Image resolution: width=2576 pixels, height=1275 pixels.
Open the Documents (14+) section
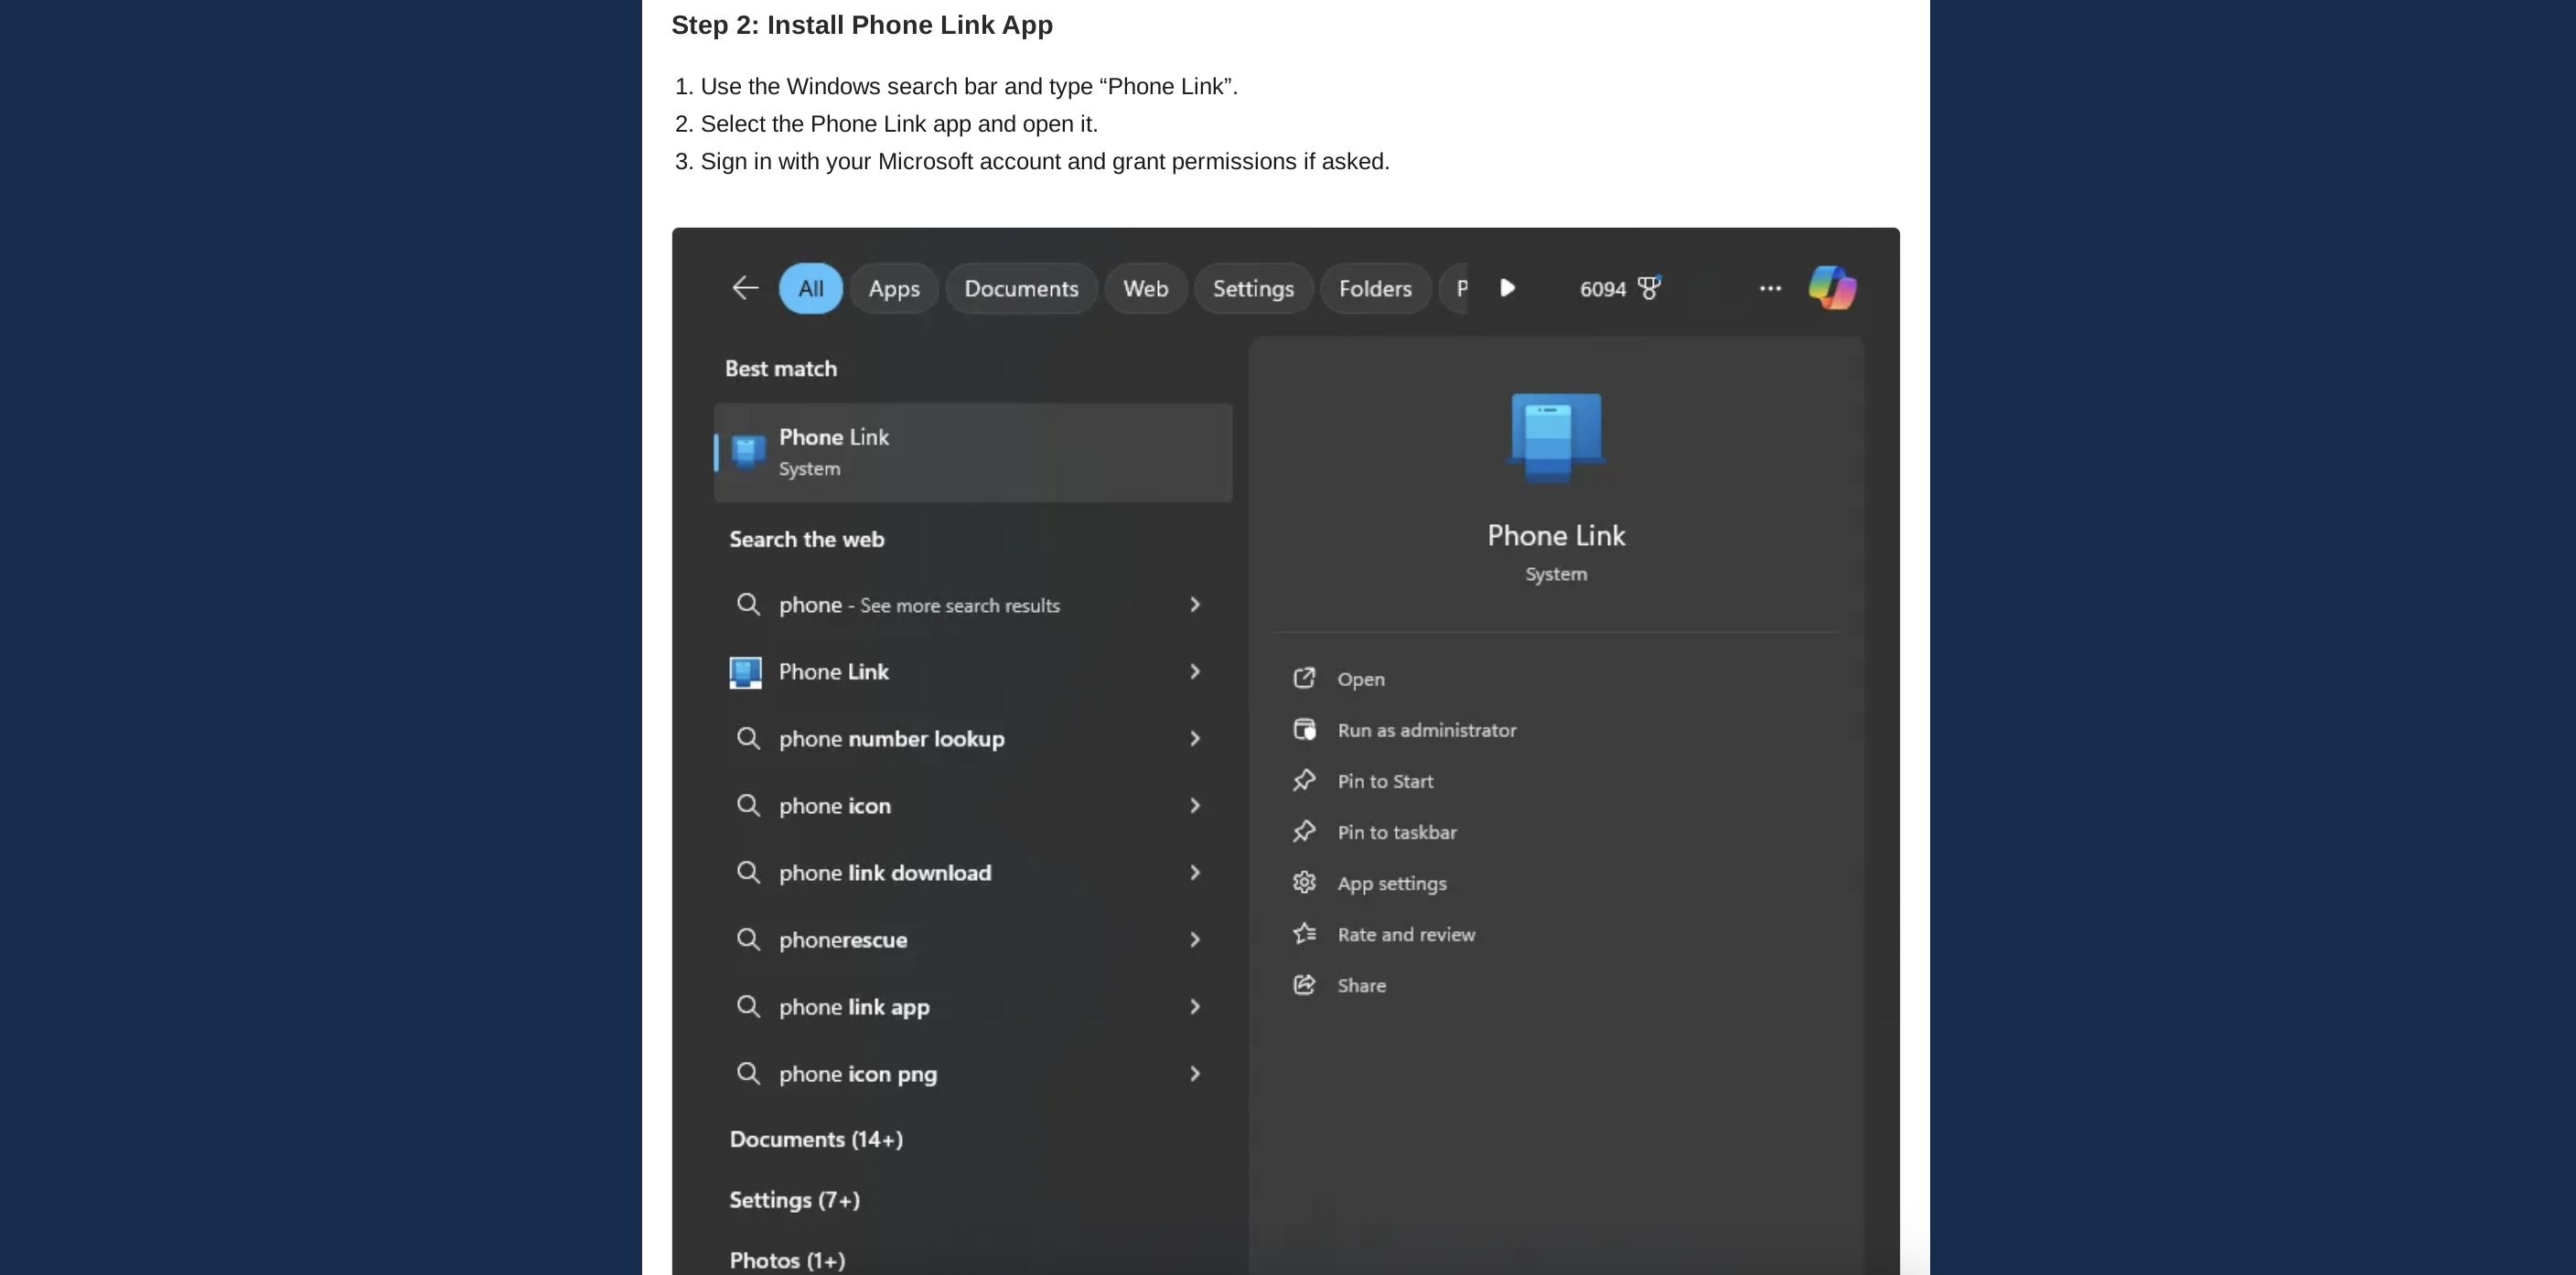tap(816, 1139)
